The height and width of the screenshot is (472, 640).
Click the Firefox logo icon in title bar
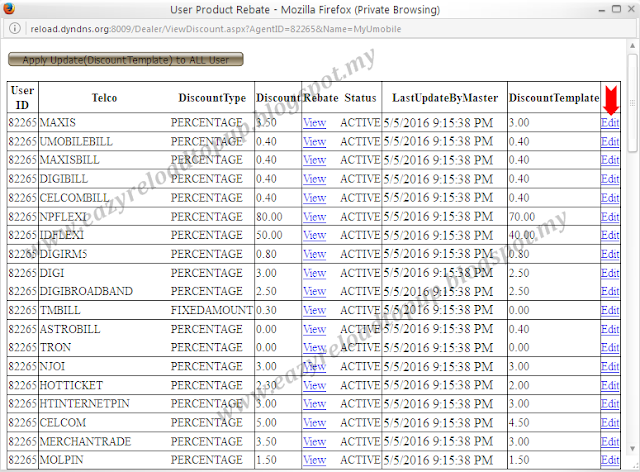click(x=9, y=8)
